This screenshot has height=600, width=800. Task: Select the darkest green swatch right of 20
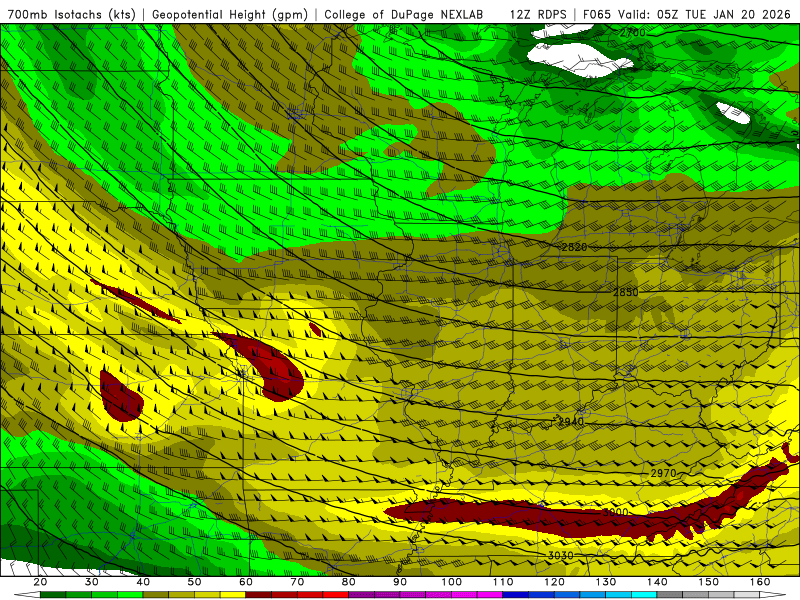pos(53,594)
